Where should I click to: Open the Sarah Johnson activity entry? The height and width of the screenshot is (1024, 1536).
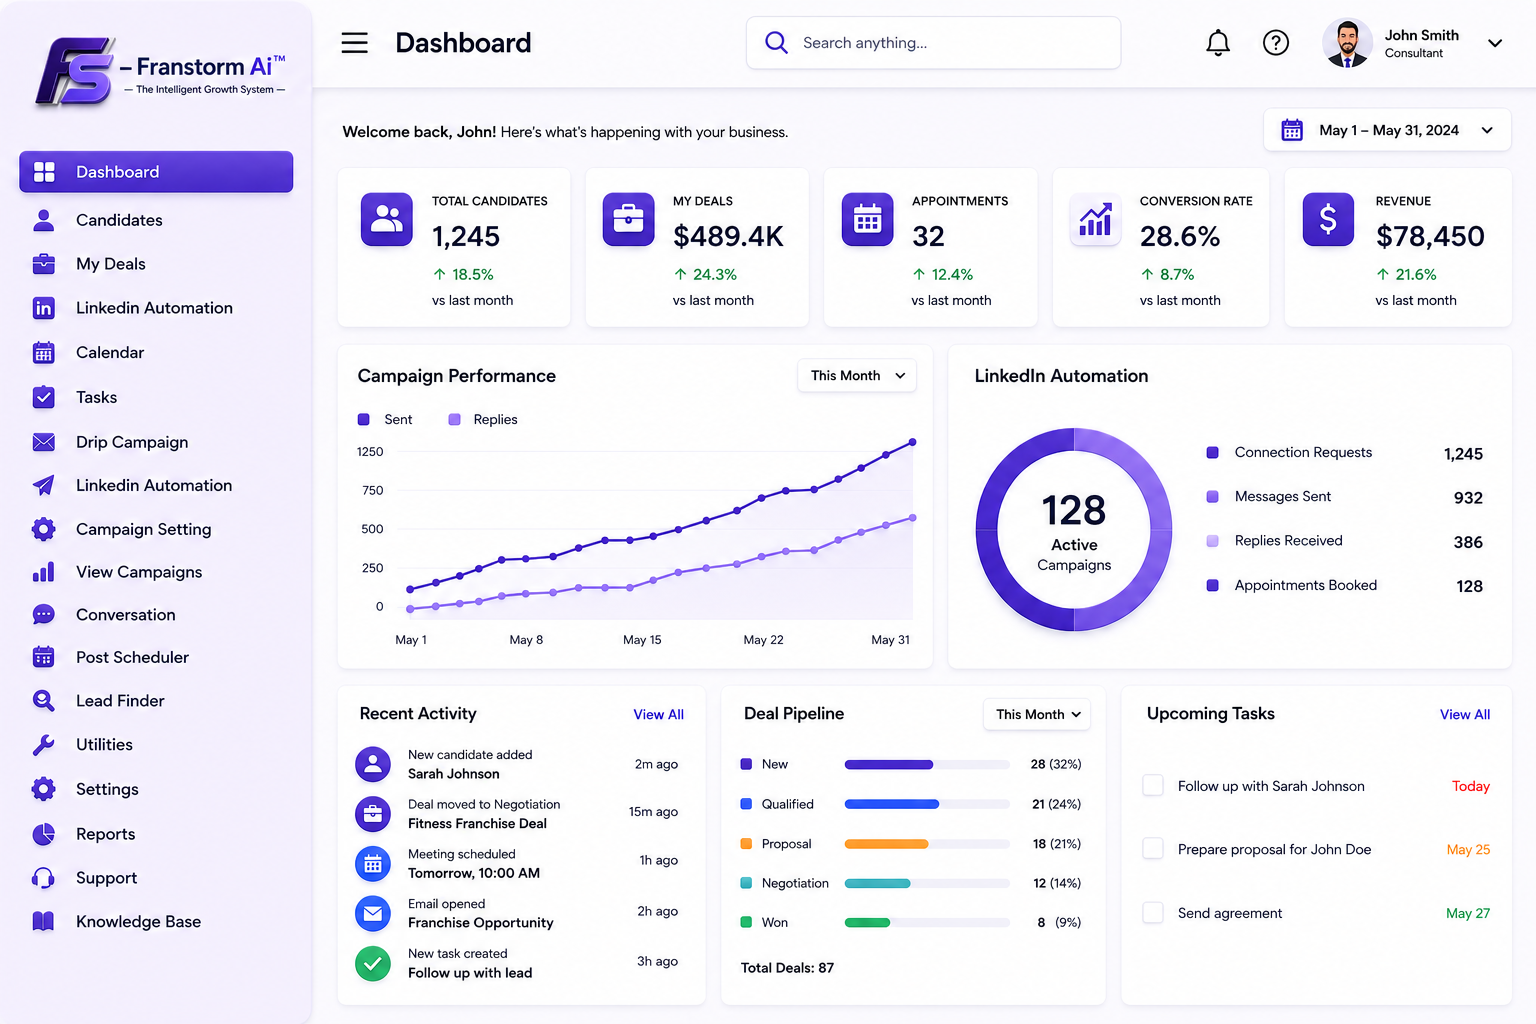[x=518, y=764]
